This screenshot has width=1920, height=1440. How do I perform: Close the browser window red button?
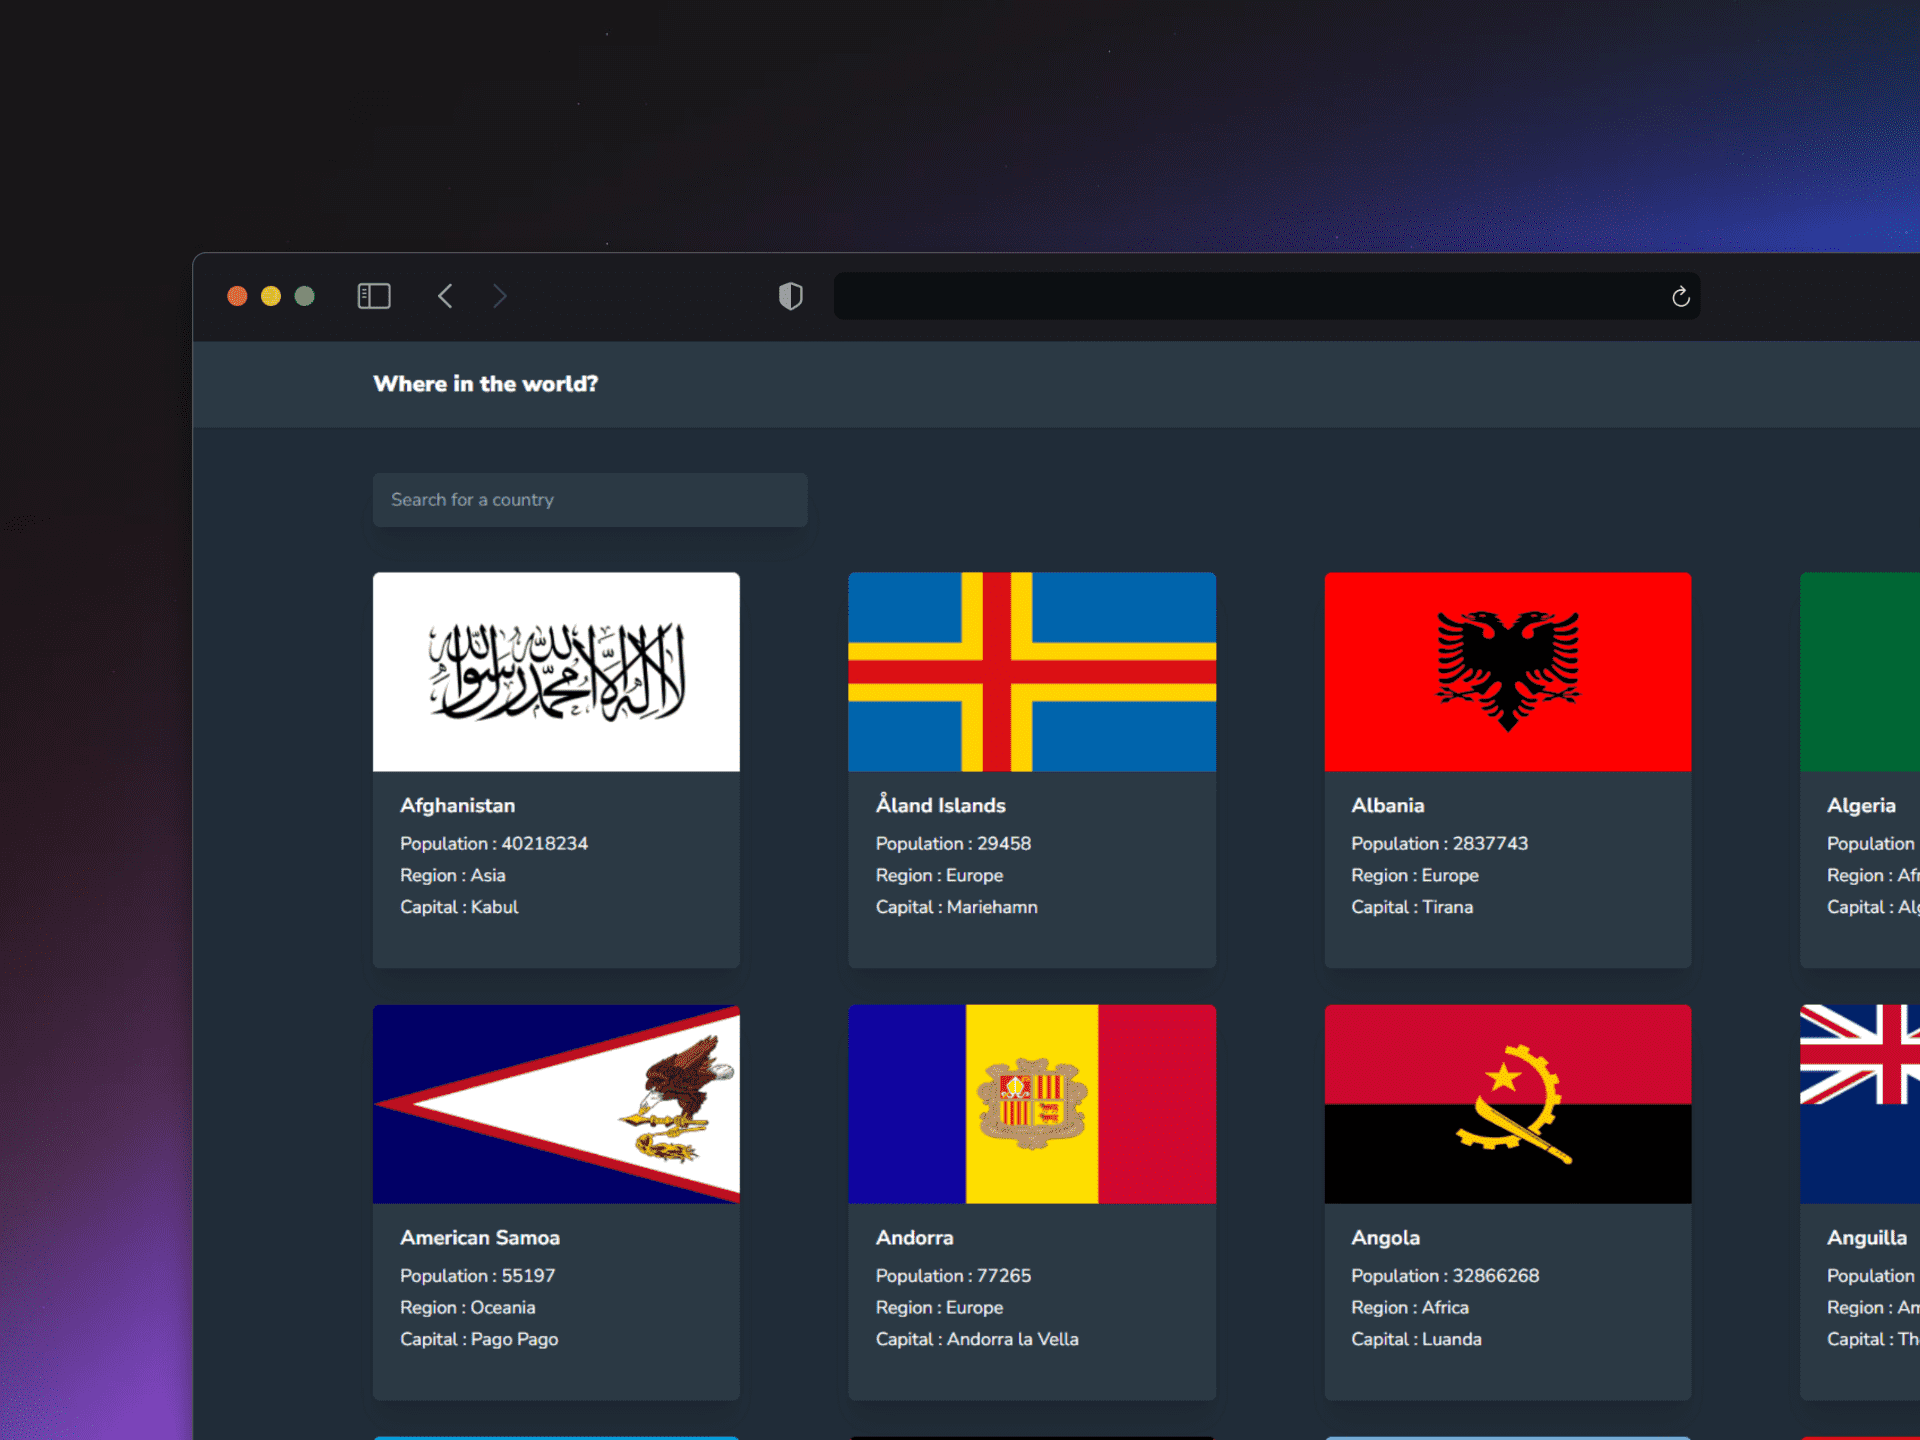tap(237, 296)
